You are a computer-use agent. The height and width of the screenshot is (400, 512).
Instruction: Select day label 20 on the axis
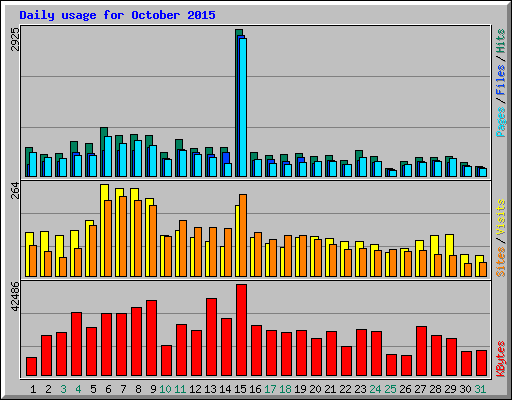(x=315, y=389)
